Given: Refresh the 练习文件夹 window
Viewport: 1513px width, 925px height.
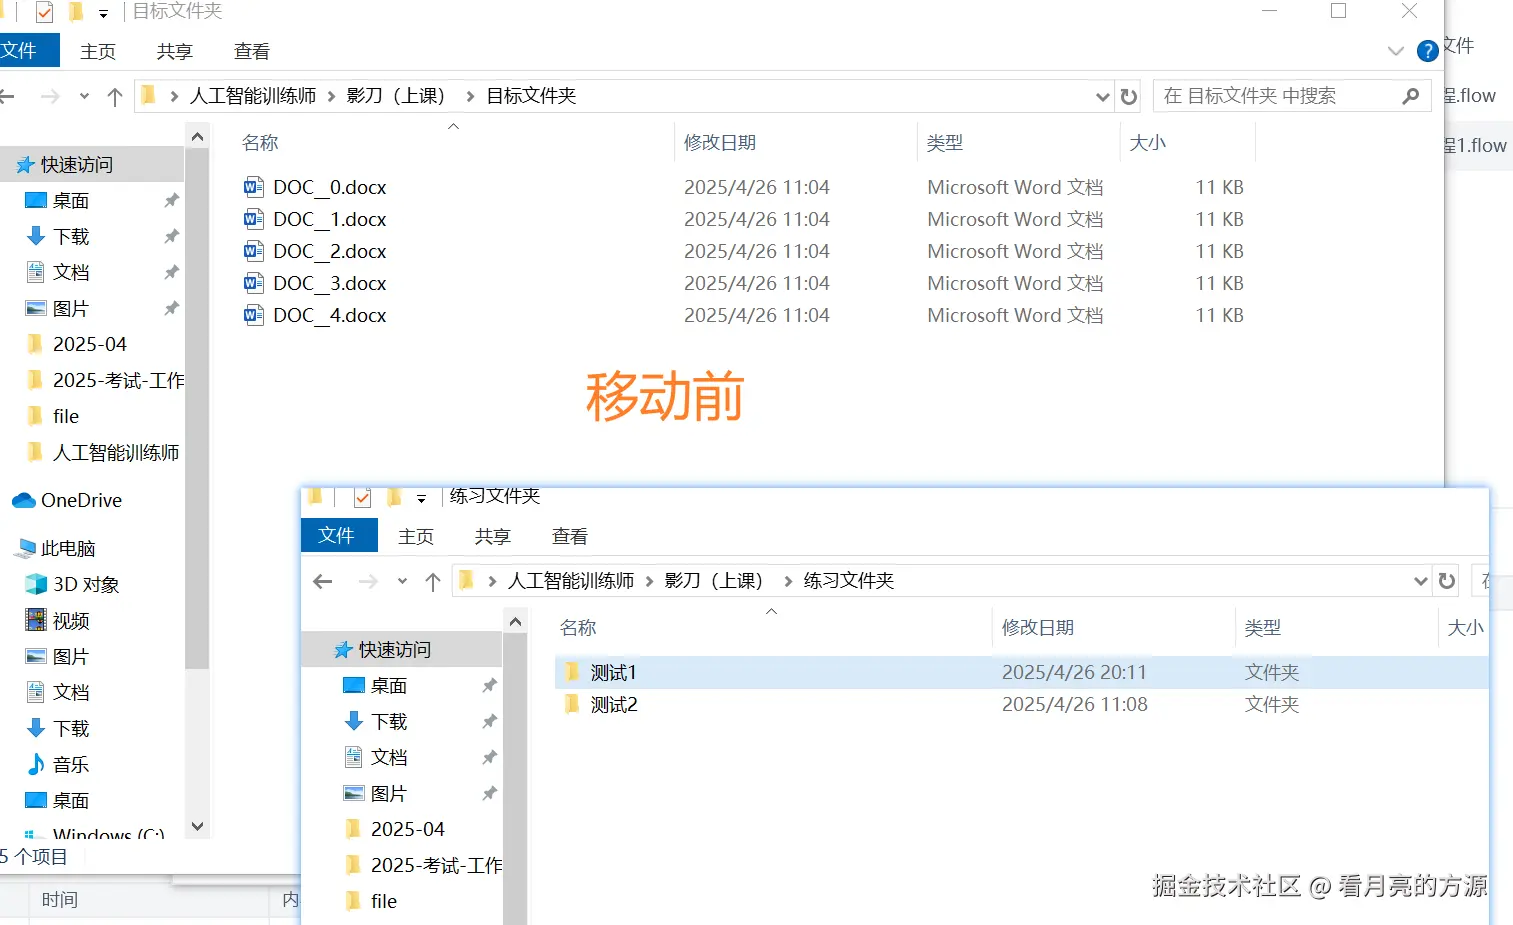Looking at the screenshot, I should (x=1447, y=581).
